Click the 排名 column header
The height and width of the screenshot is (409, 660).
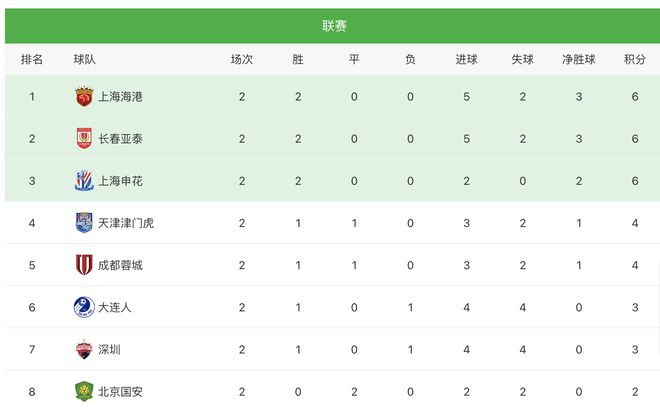32,59
